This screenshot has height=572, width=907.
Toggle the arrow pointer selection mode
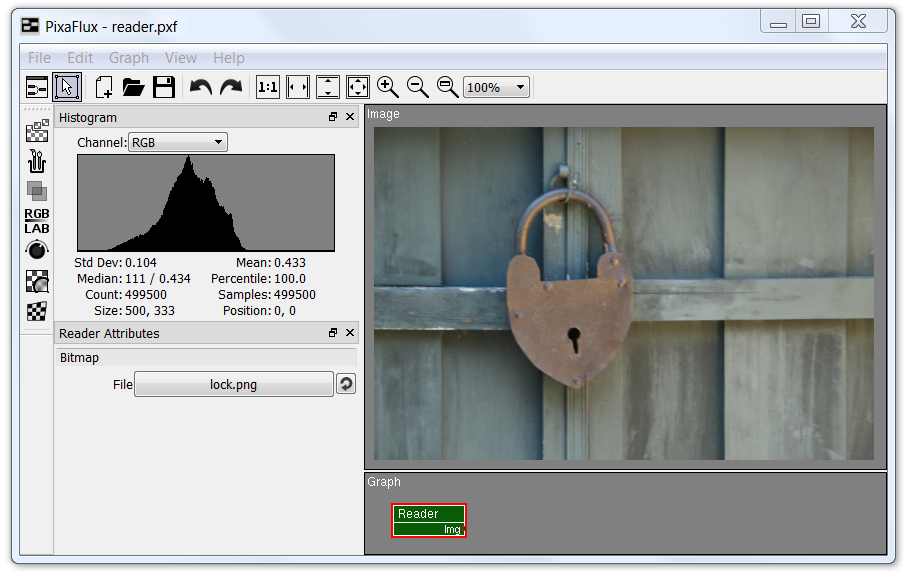(67, 88)
